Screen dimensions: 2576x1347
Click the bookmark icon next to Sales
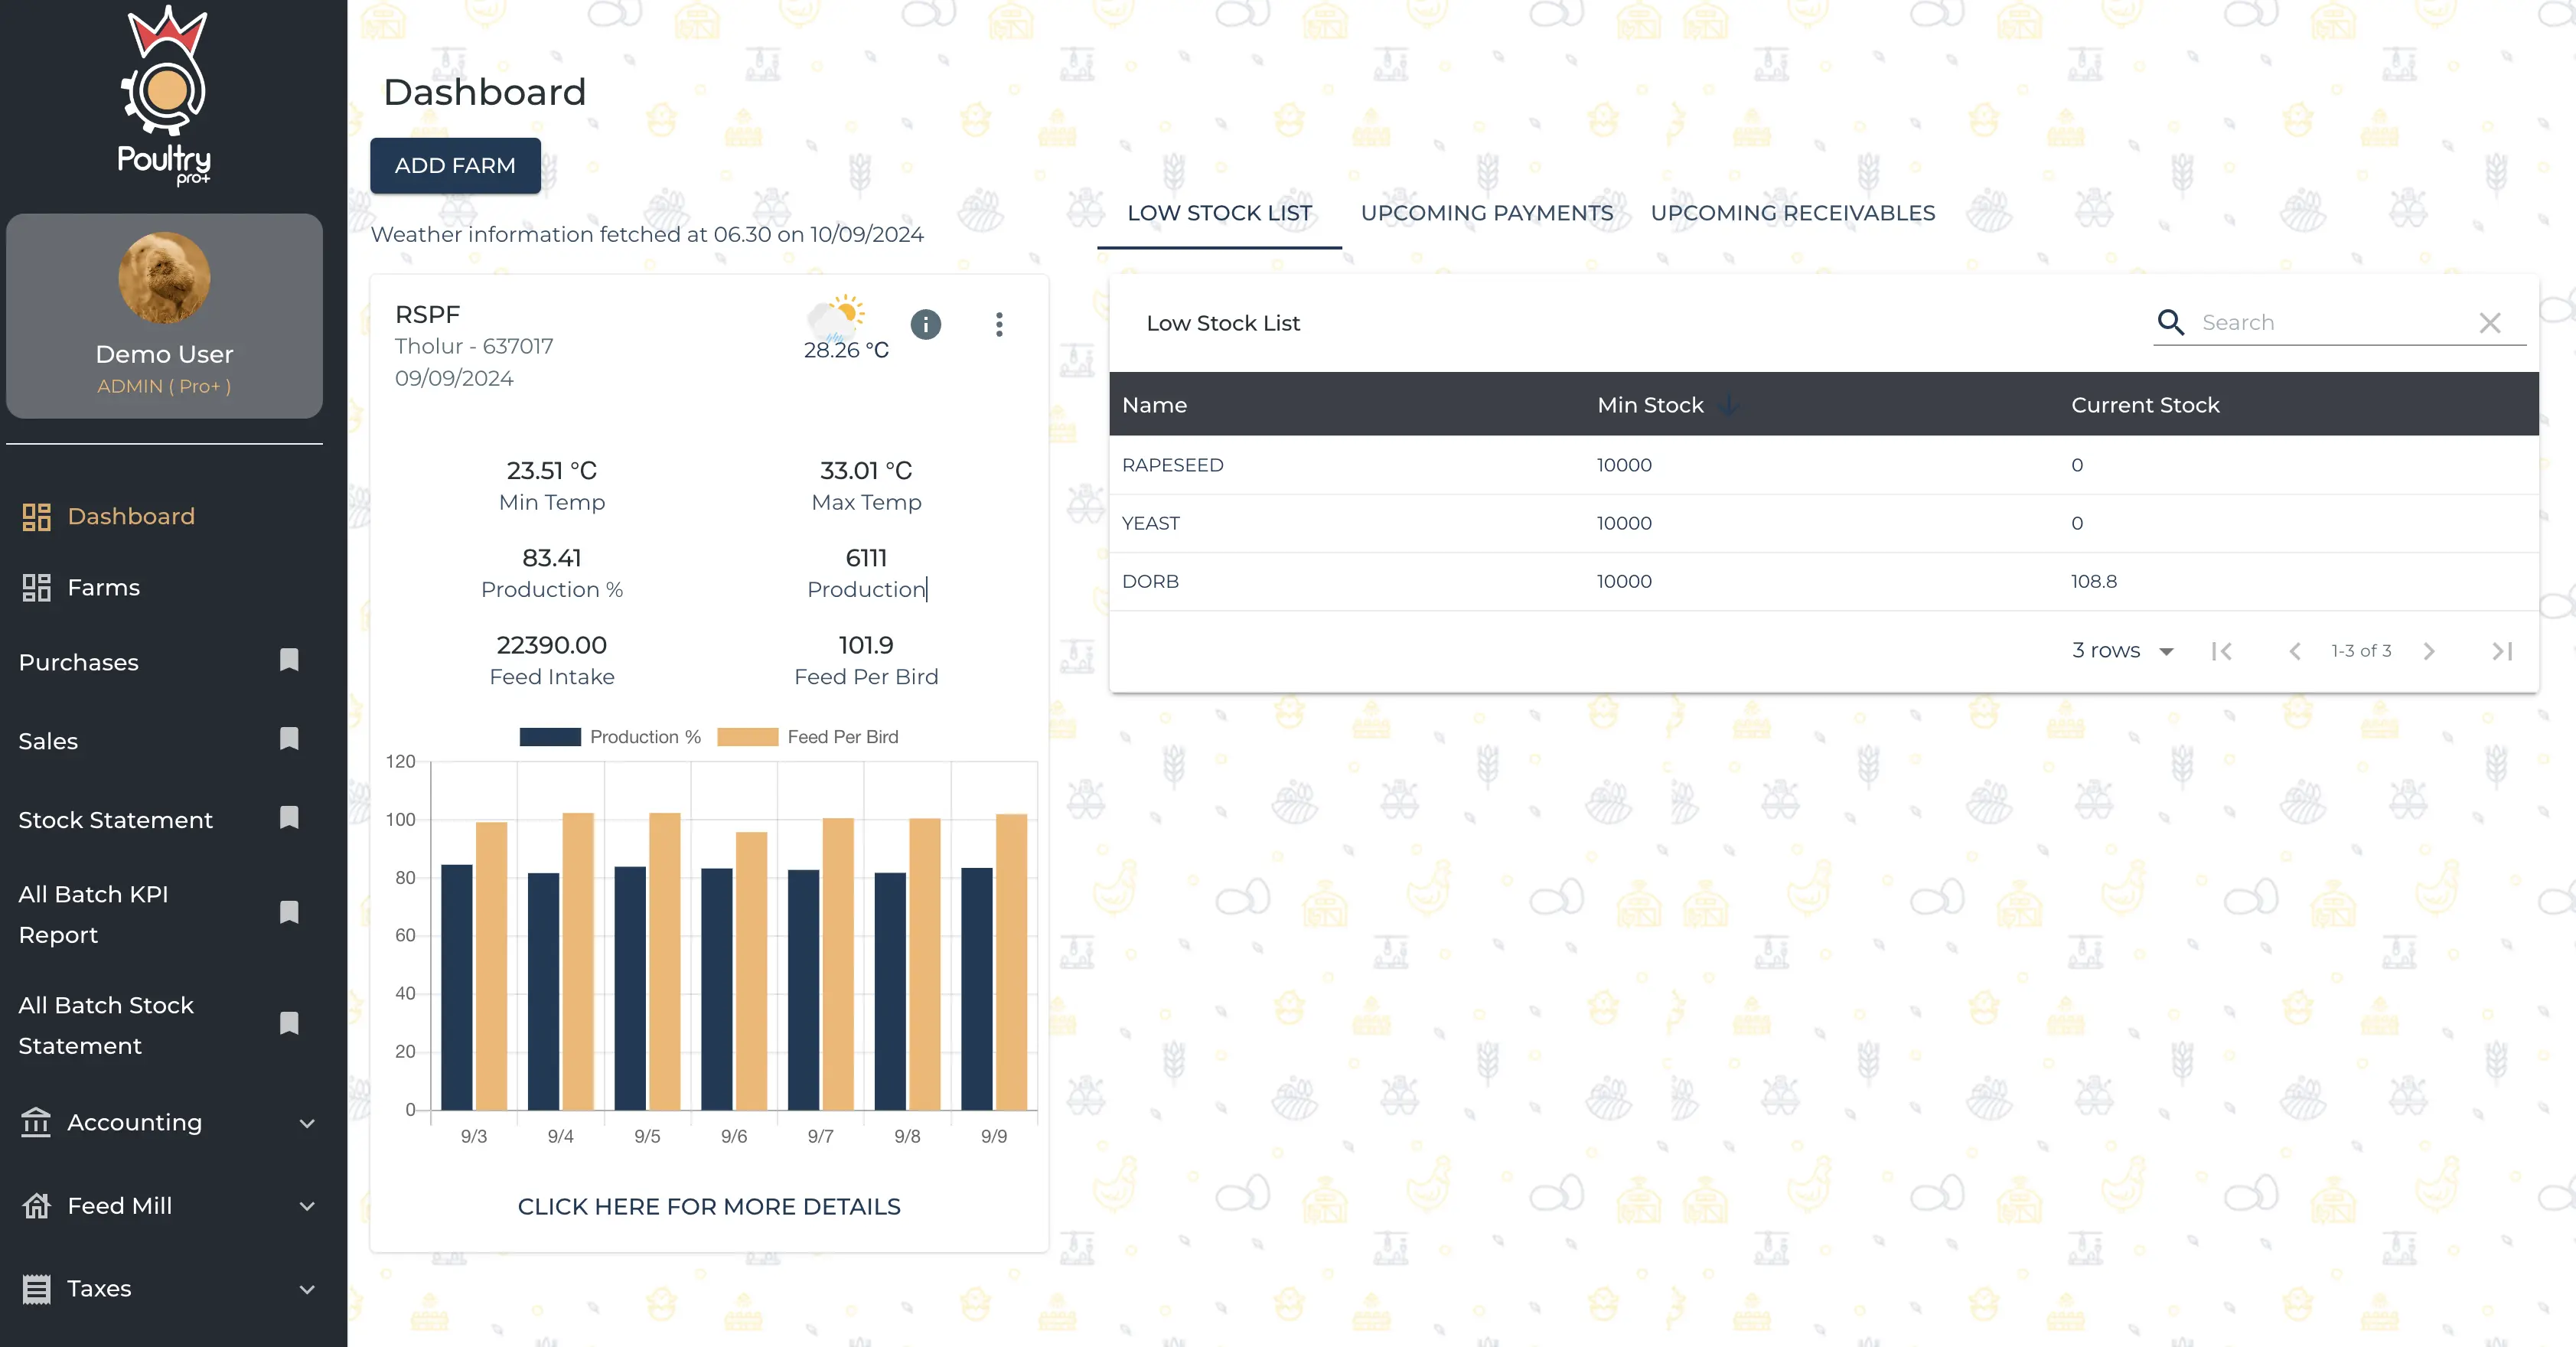[289, 739]
